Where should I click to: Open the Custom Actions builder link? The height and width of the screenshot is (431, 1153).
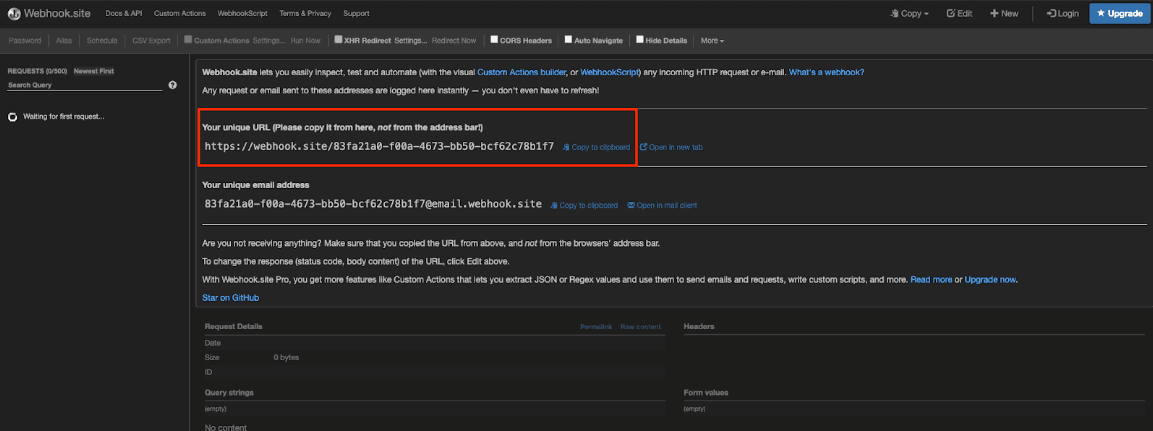[521, 72]
